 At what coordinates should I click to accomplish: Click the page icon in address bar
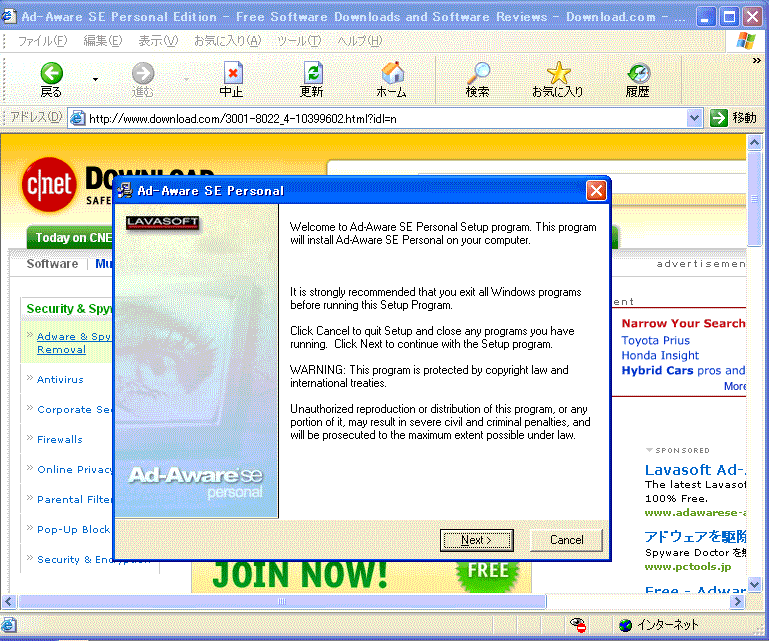tap(77, 118)
